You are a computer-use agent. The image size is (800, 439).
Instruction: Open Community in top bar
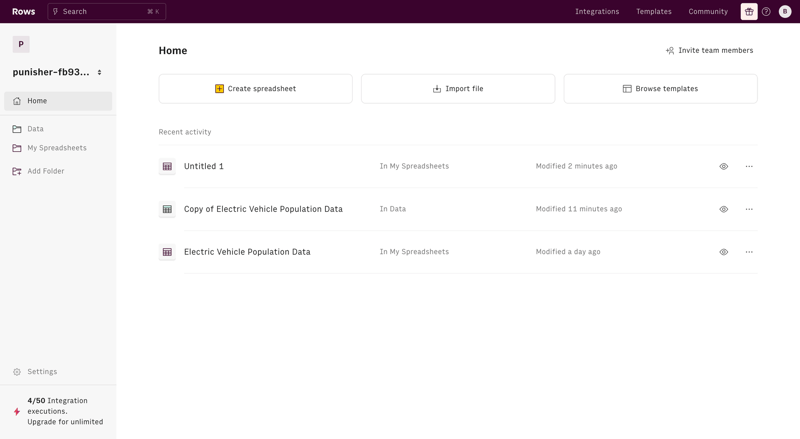click(x=708, y=11)
